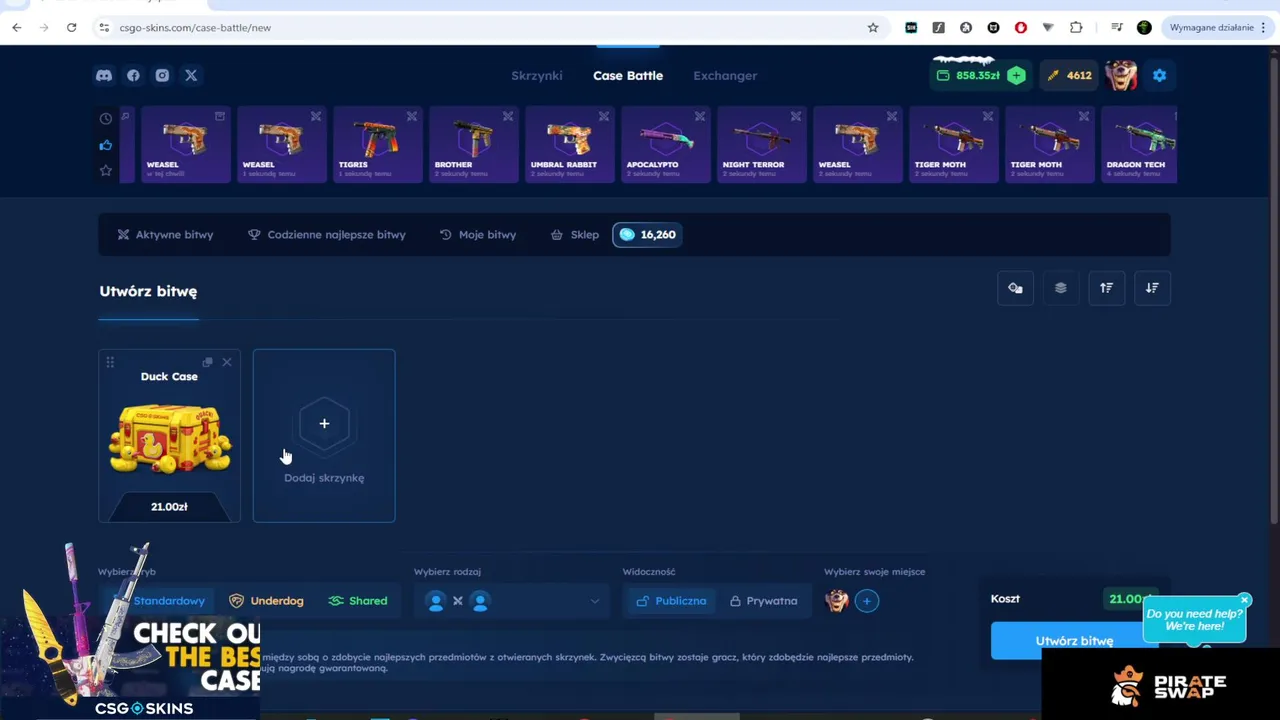Click the Wymagane działanie button
This screenshot has height=720, width=1280.
(1217, 27)
